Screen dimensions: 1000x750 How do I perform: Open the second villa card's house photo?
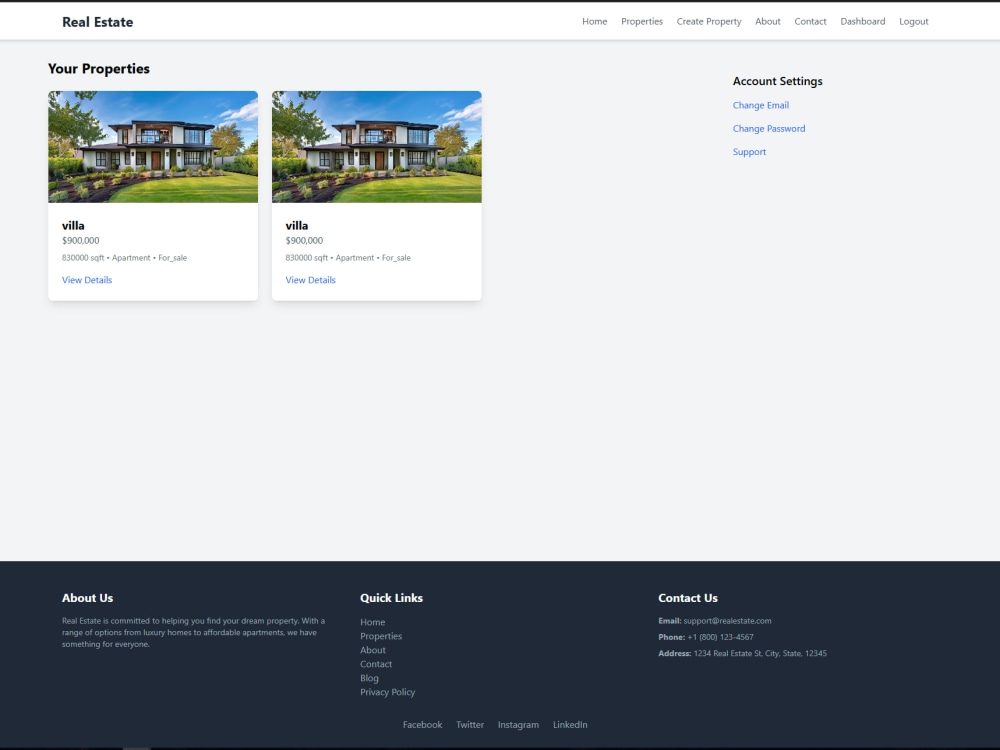point(376,147)
